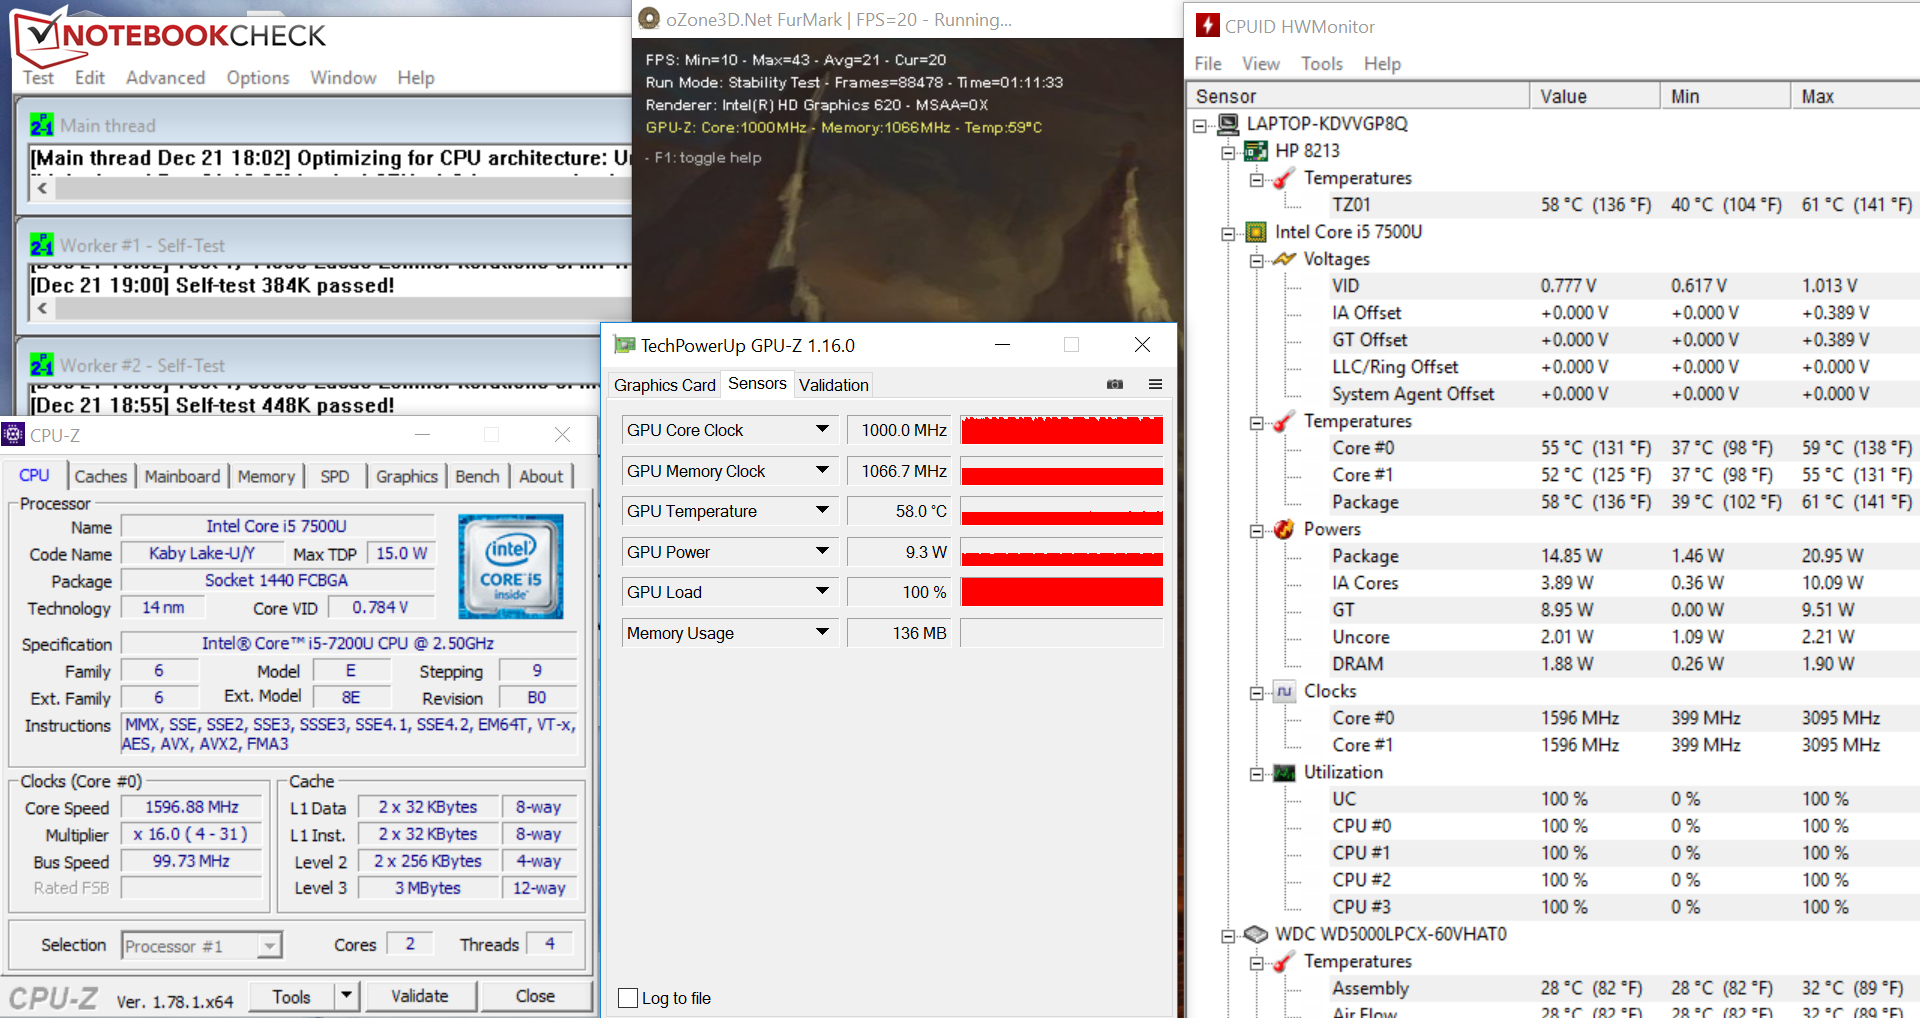Click the Worker #1 Self-Test window icon
Image resolution: width=1920 pixels, height=1018 pixels.
coord(42,245)
